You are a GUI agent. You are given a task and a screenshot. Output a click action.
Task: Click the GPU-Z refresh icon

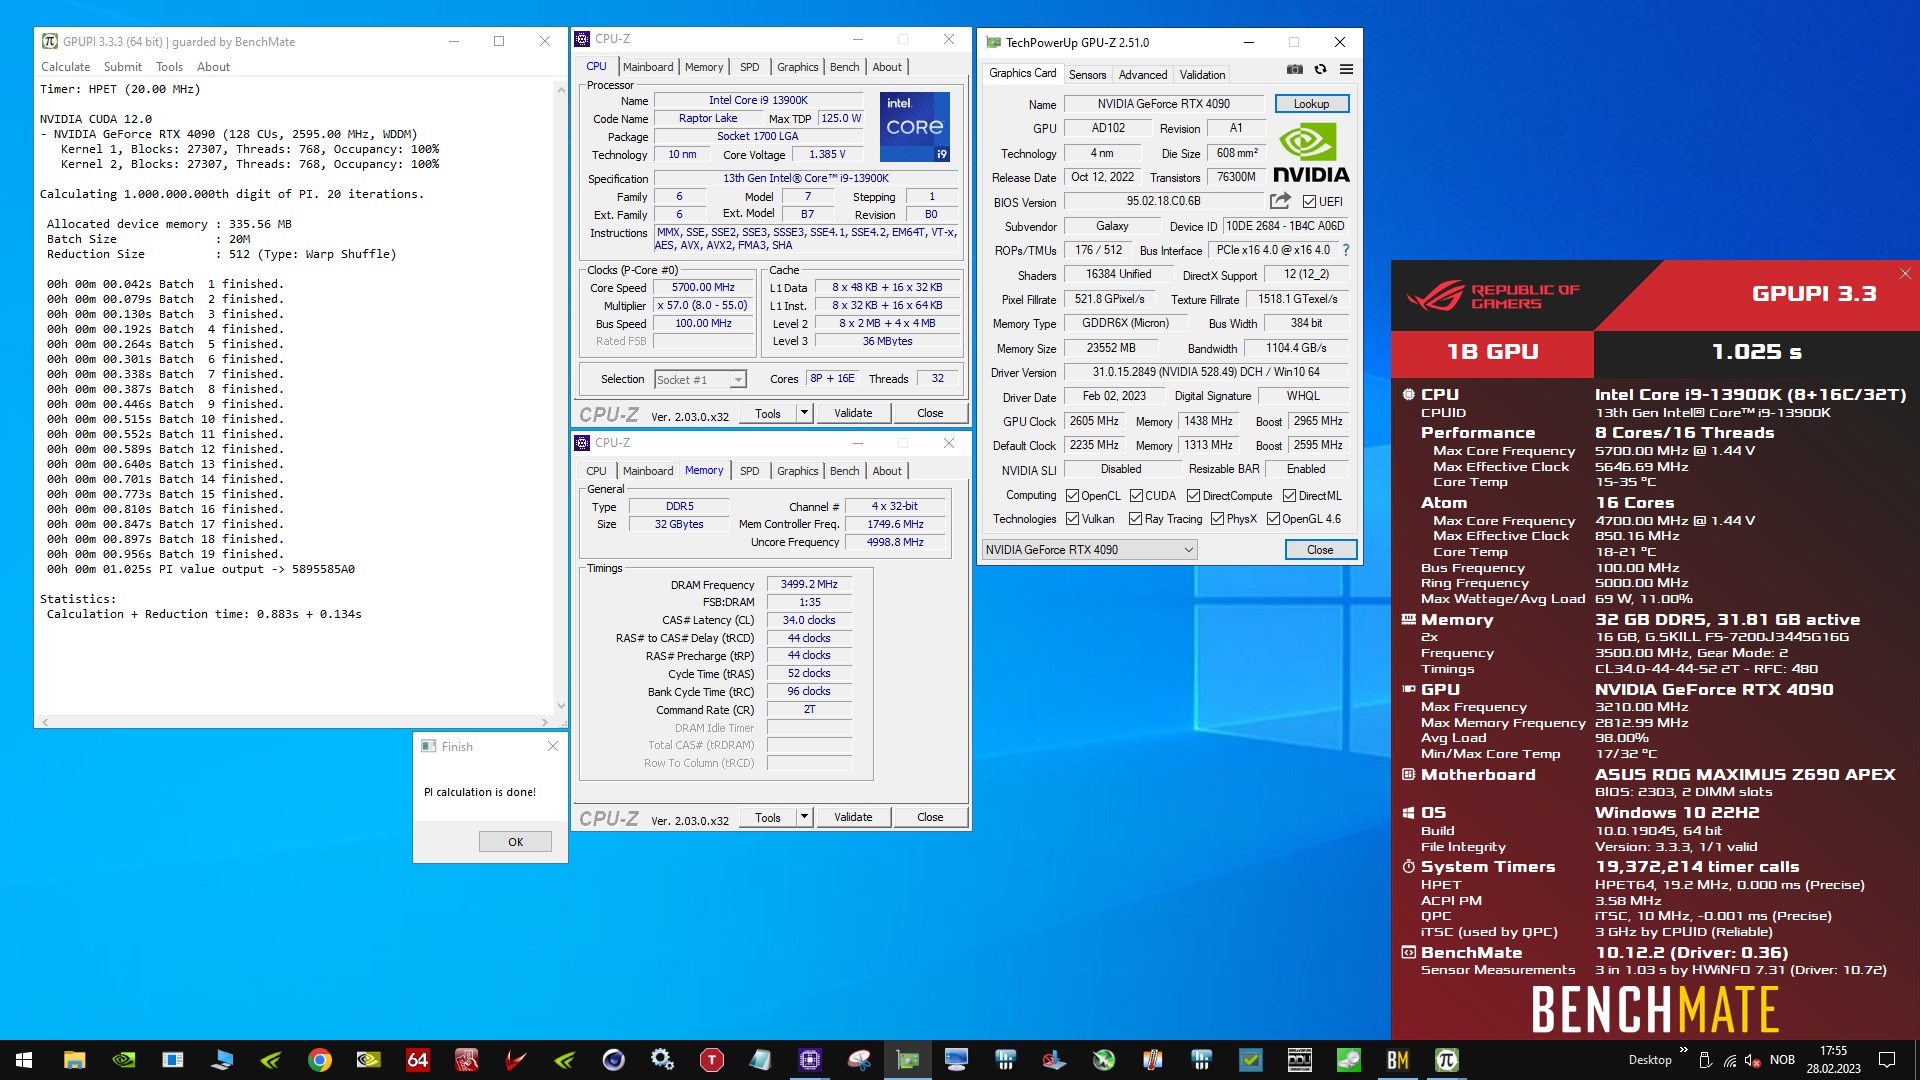click(1320, 69)
